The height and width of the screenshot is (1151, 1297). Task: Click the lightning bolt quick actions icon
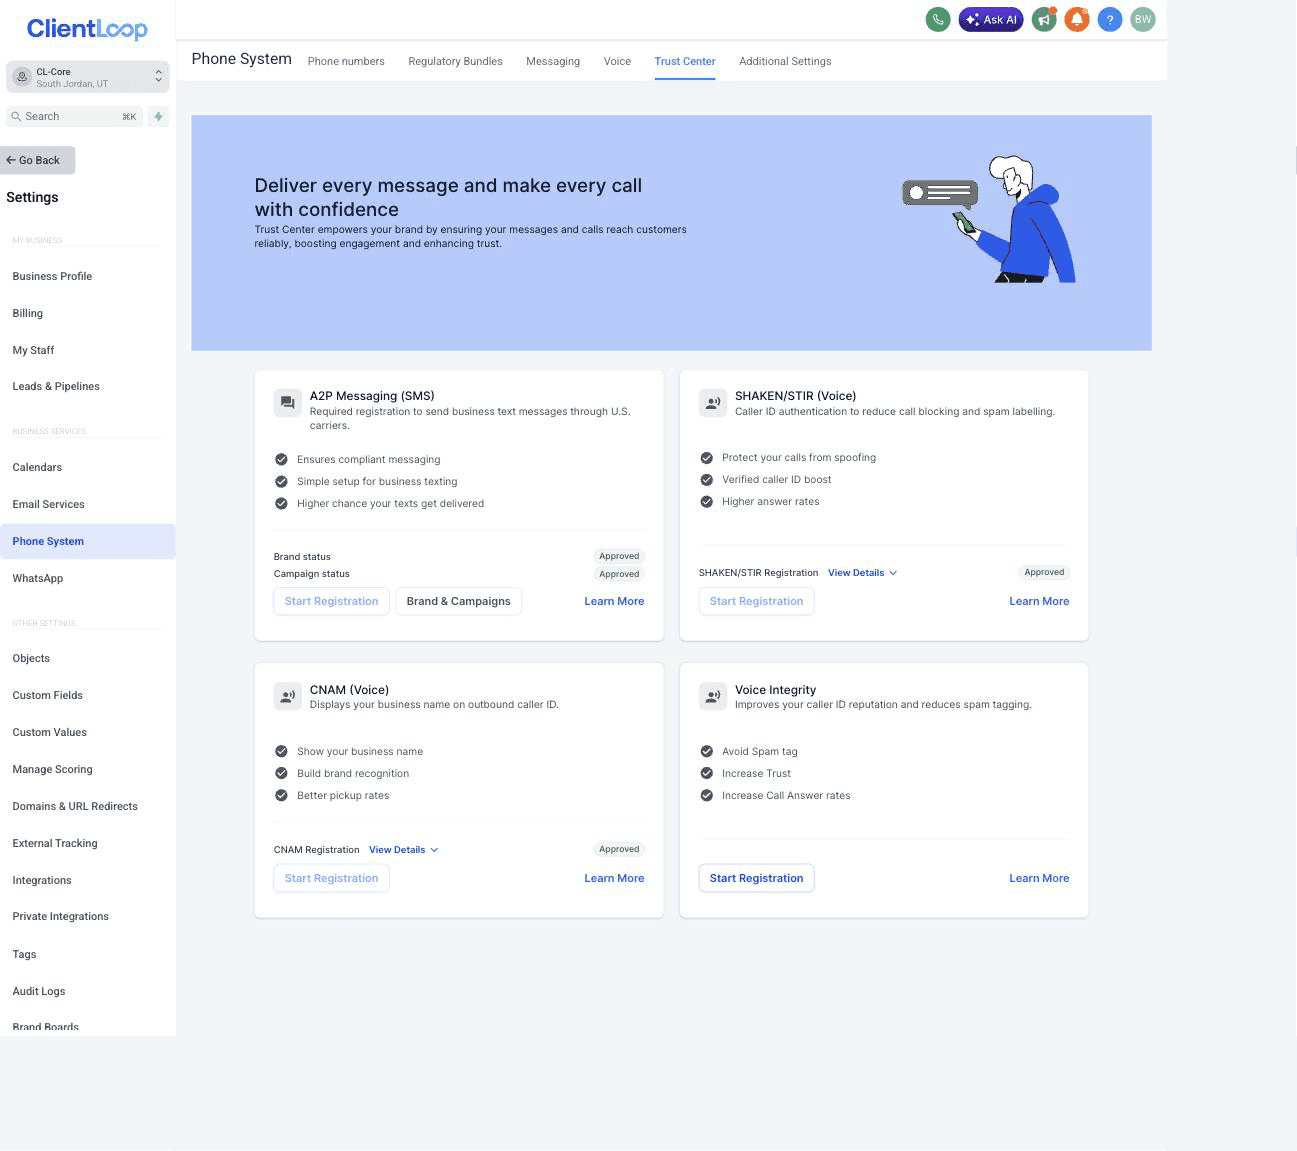pos(158,117)
